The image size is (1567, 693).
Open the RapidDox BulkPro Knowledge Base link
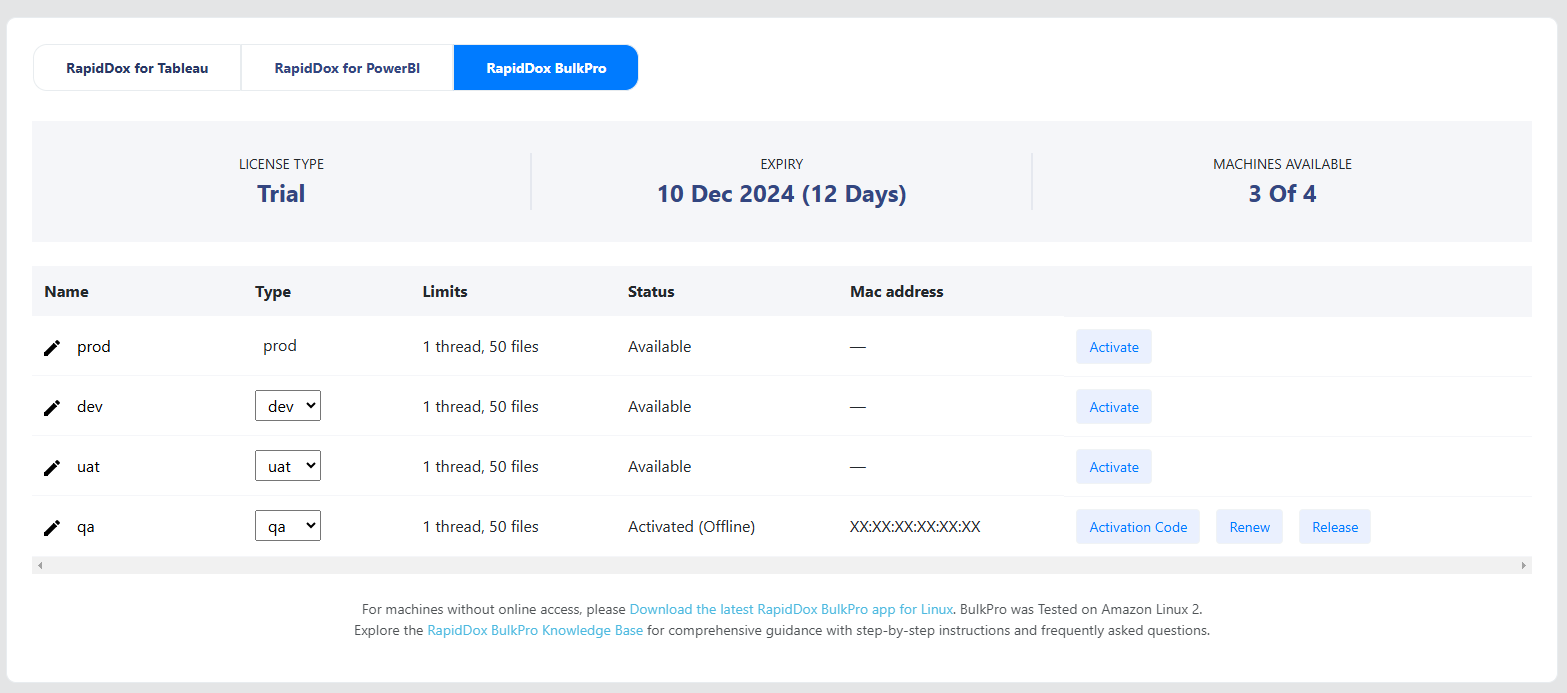click(x=535, y=631)
